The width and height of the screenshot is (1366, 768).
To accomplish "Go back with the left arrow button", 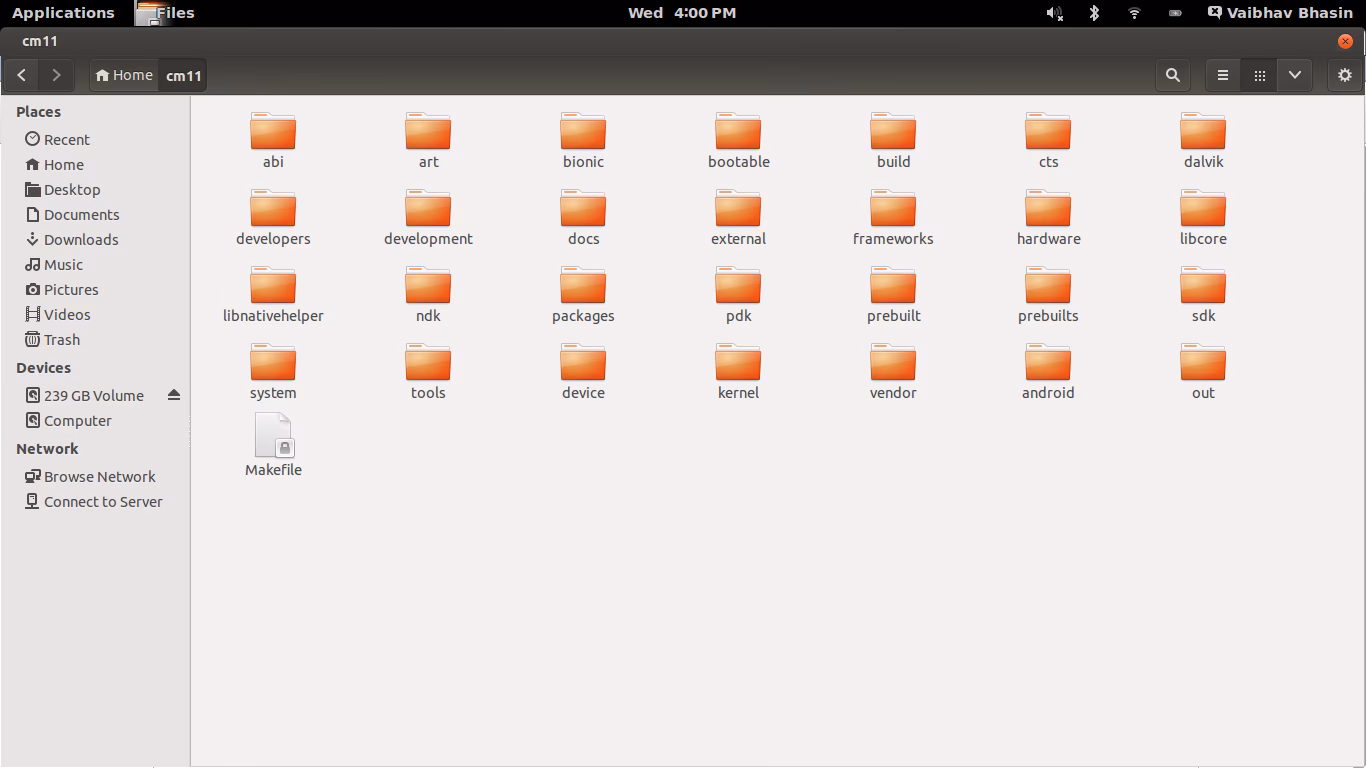I will pyautogui.click(x=22, y=75).
